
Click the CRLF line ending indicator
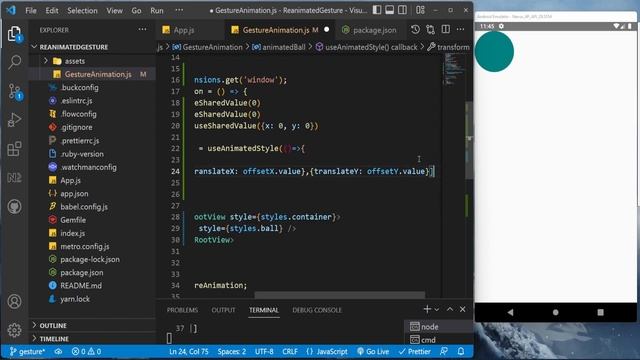[x=290, y=351]
